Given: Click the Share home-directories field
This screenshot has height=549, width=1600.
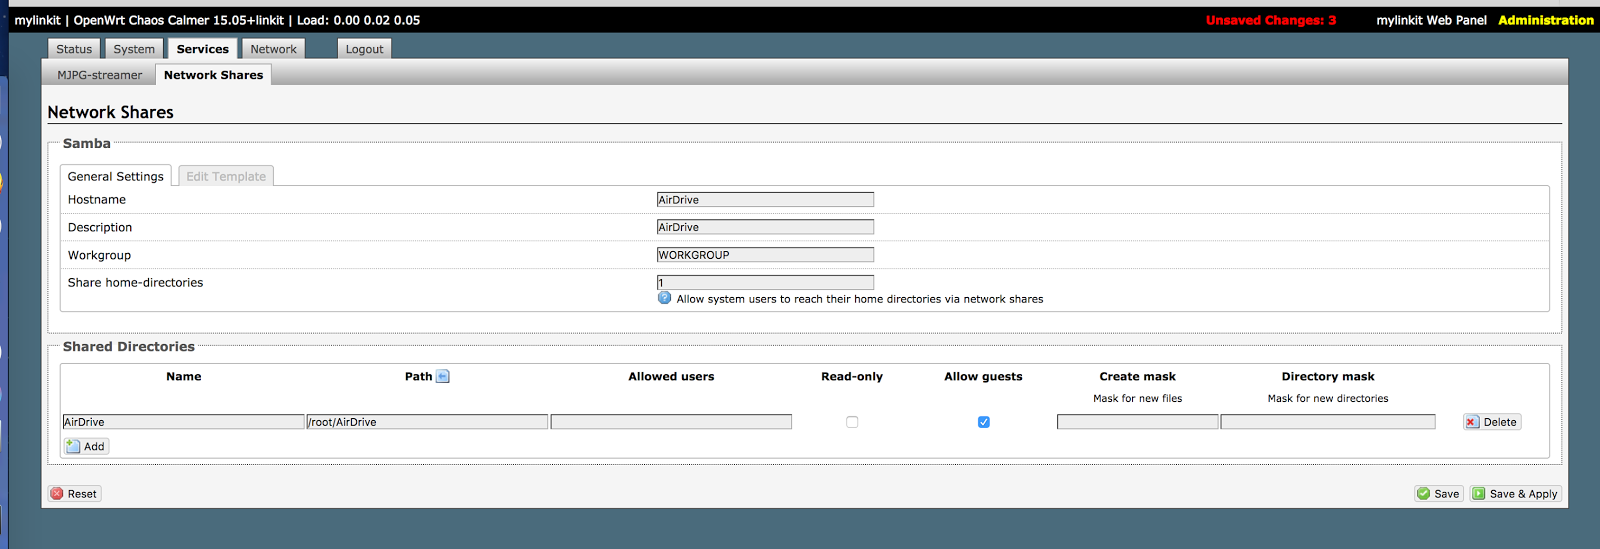Looking at the screenshot, I should [x=765, y=282].
